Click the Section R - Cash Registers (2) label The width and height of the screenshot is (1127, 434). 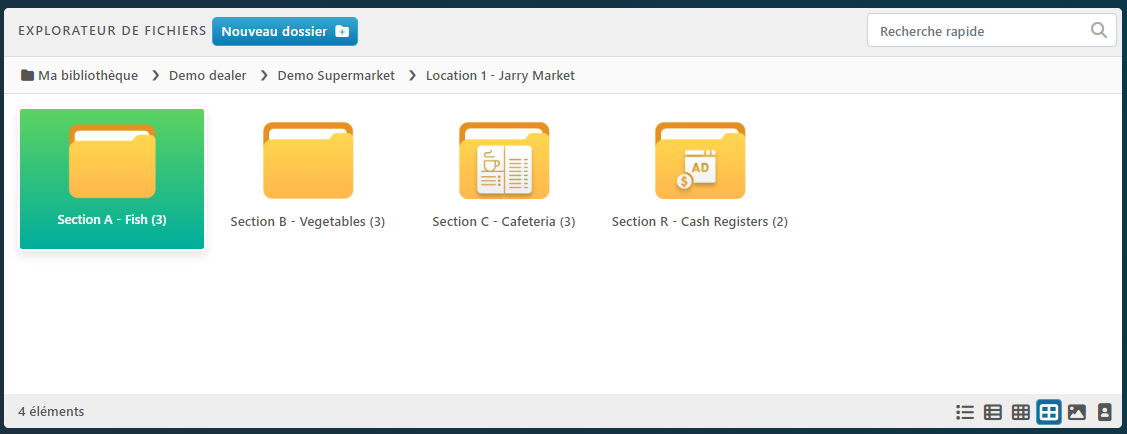click(x=700, y=222)
